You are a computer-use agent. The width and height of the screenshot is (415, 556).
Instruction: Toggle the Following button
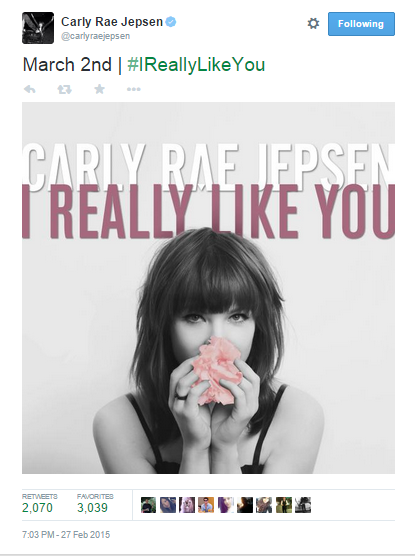361,24
